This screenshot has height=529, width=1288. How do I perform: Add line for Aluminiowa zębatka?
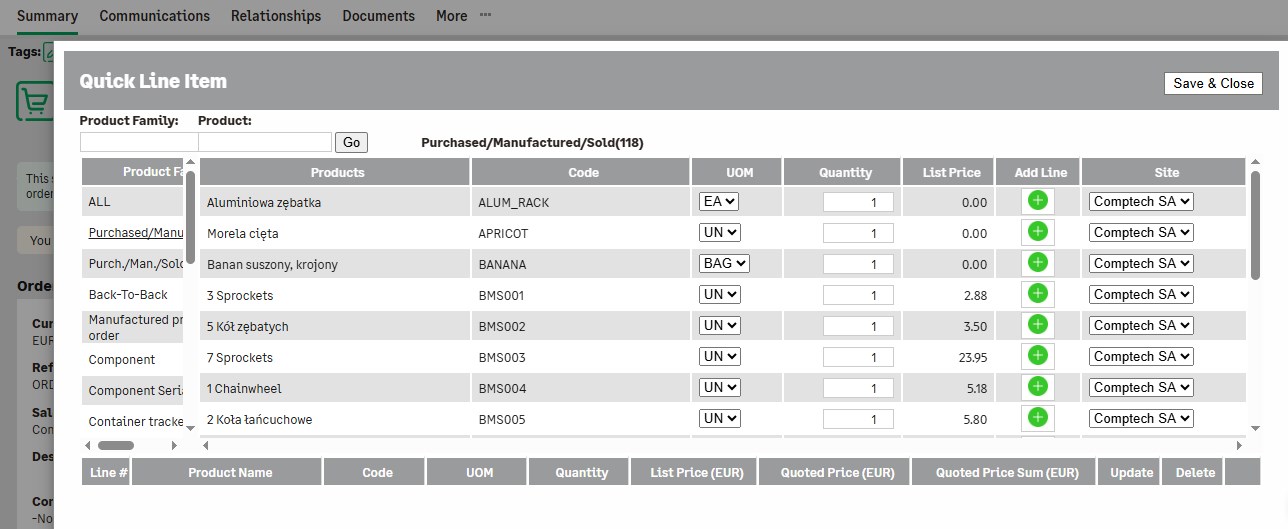1038,201
